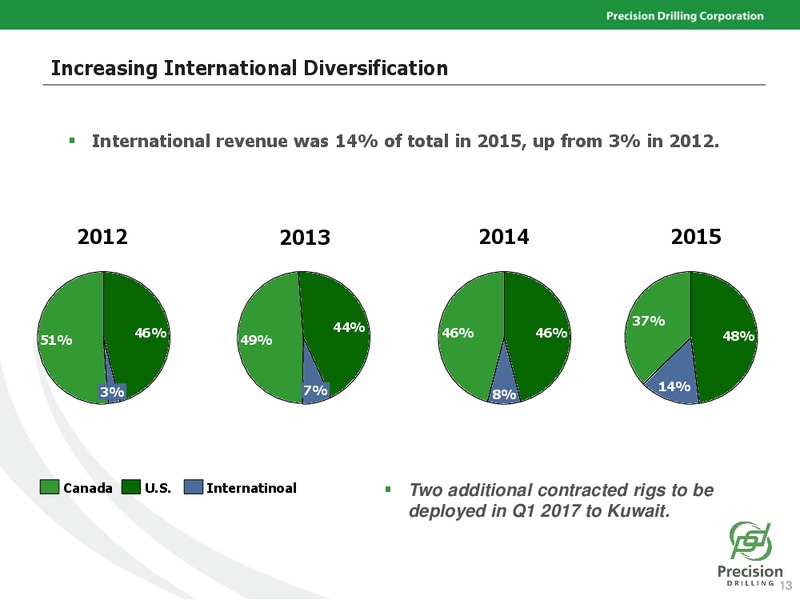Screen dimensions: 800x600
Task: Click the Precision Drilling logo icon
Action: 750,541
